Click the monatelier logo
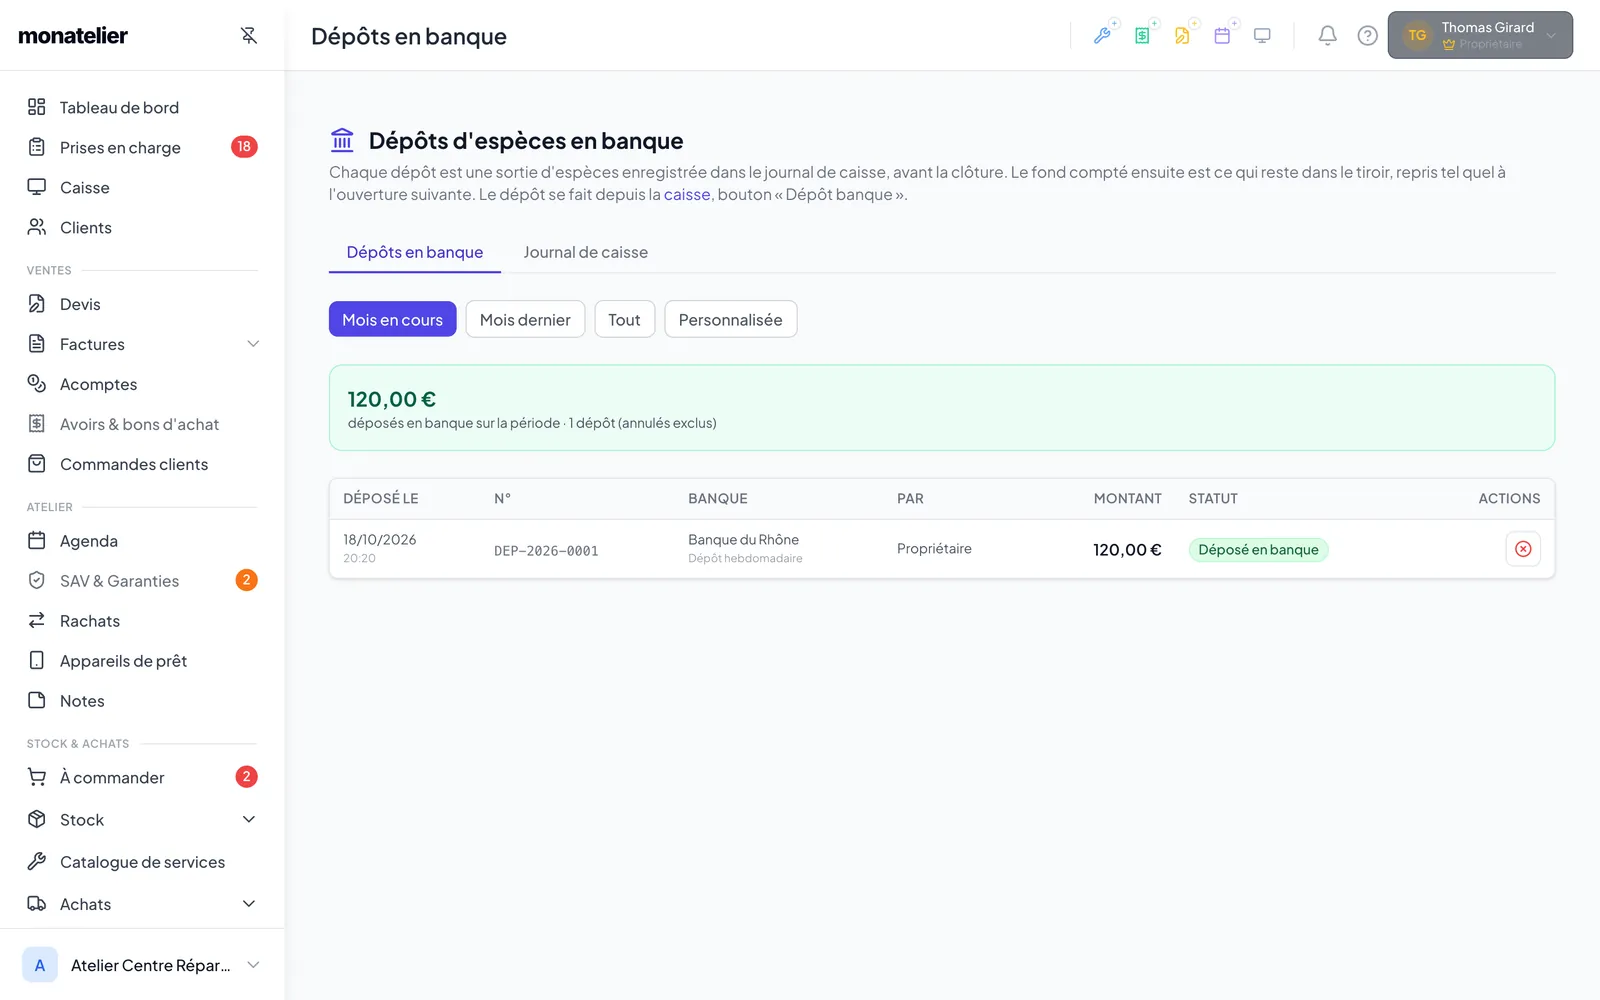 73,36
